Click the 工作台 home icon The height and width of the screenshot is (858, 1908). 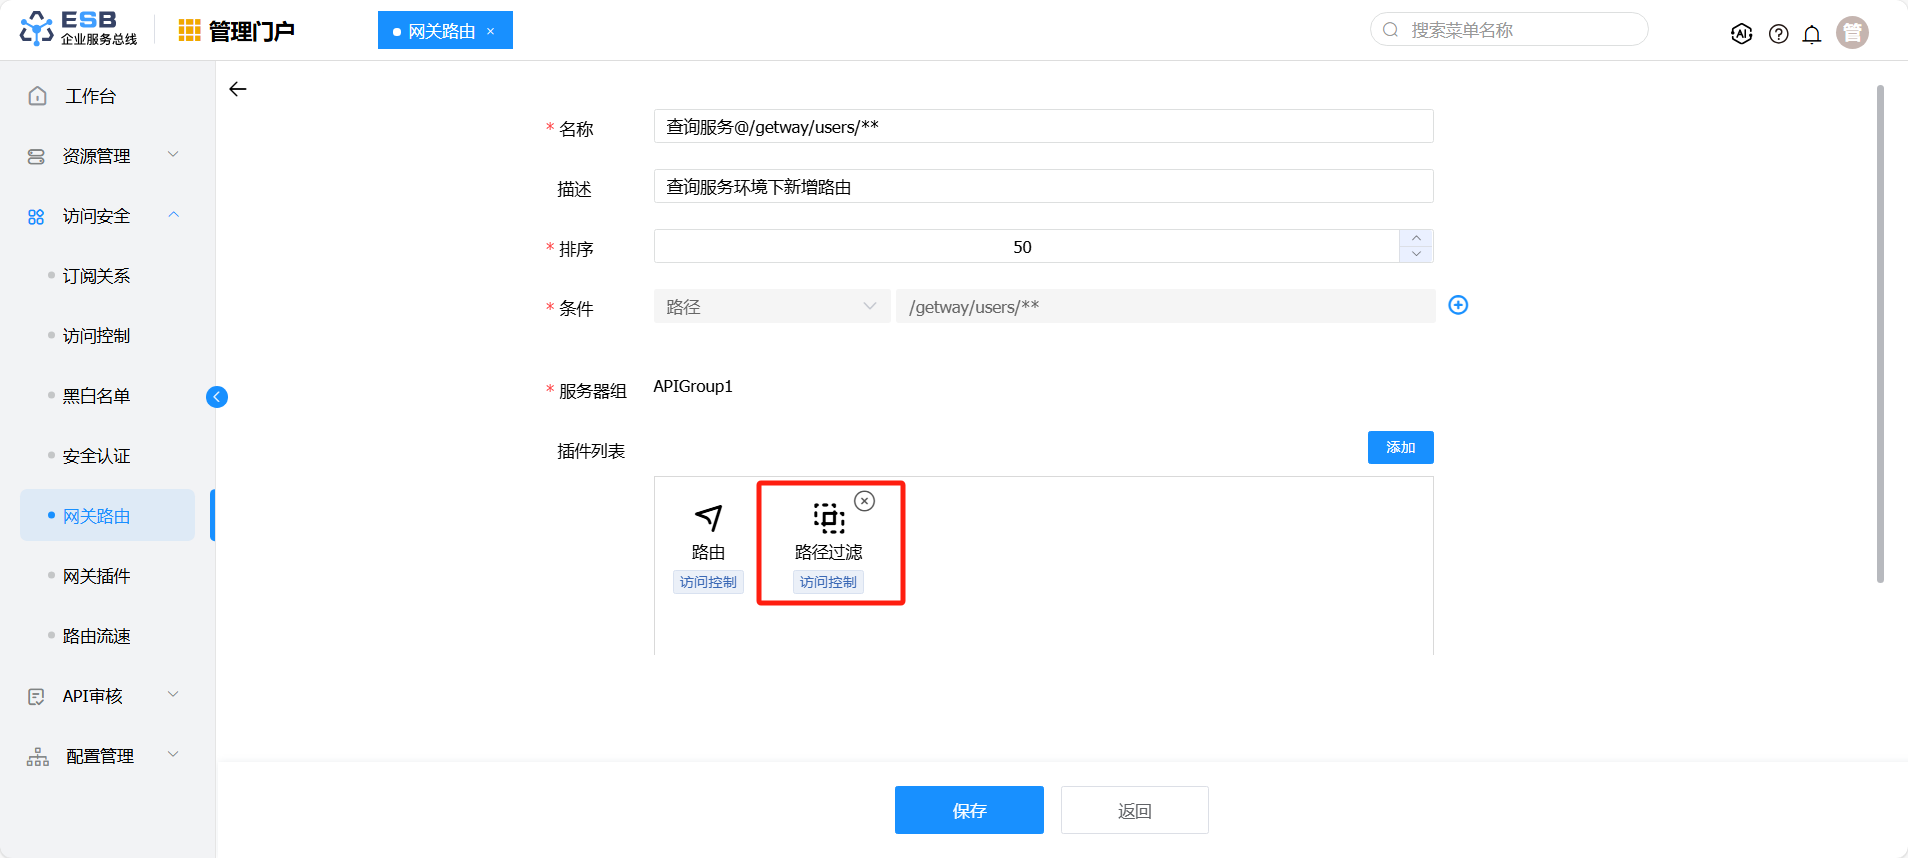pyautogui.click(x=38, y=96)
